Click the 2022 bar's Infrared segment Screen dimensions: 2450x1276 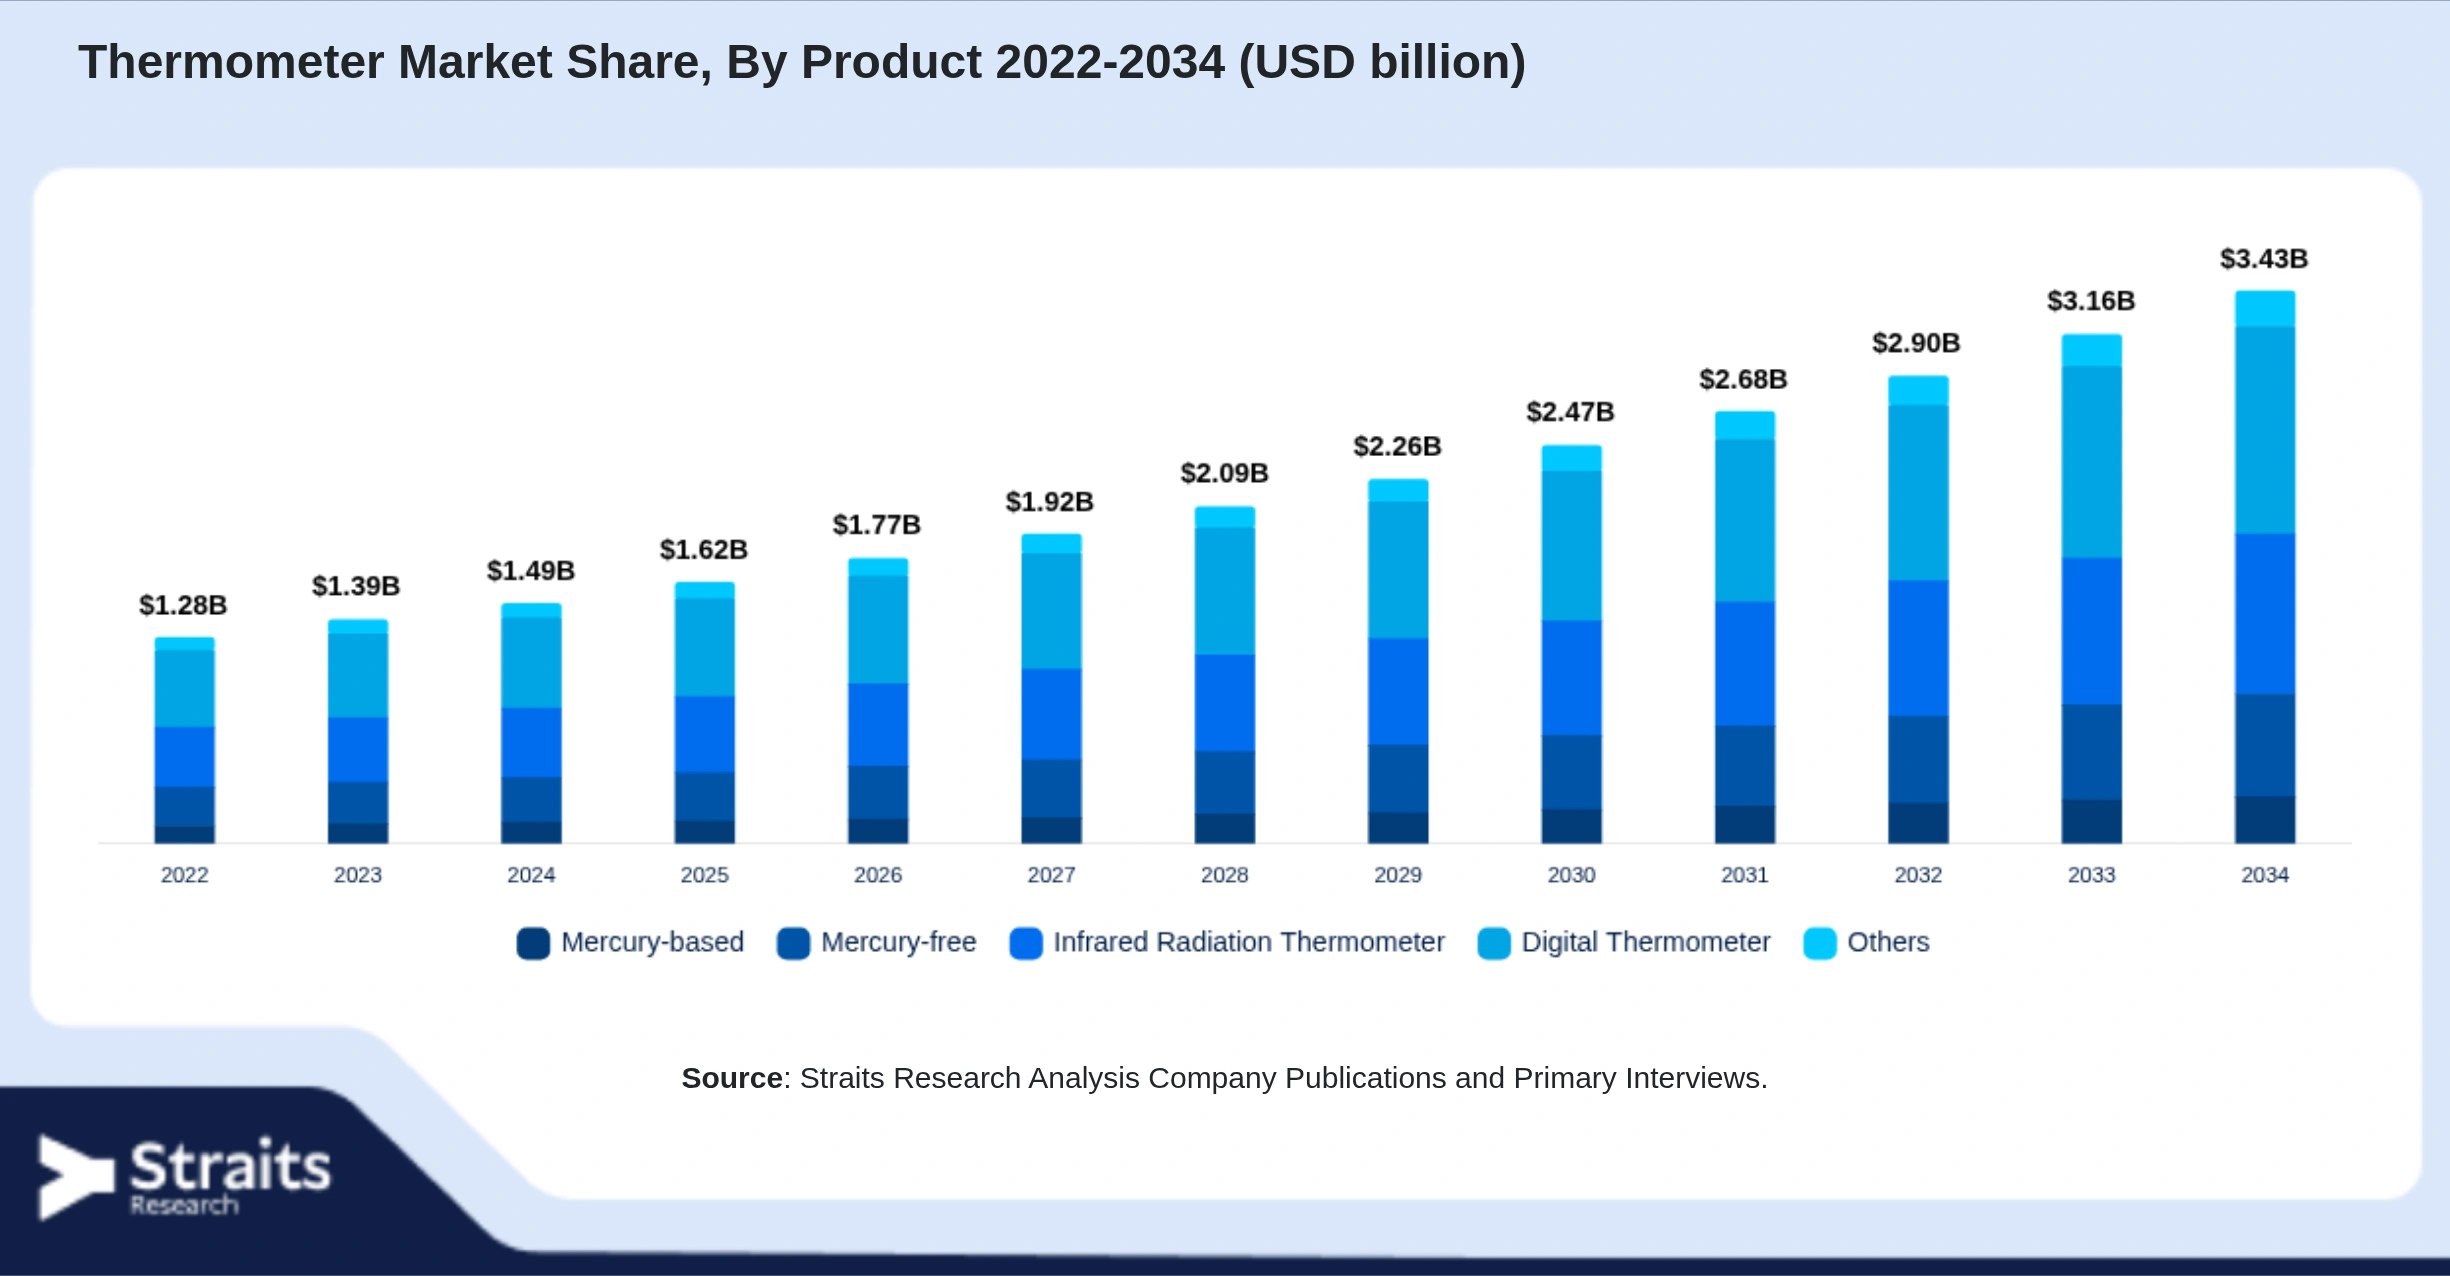[185, 757]
